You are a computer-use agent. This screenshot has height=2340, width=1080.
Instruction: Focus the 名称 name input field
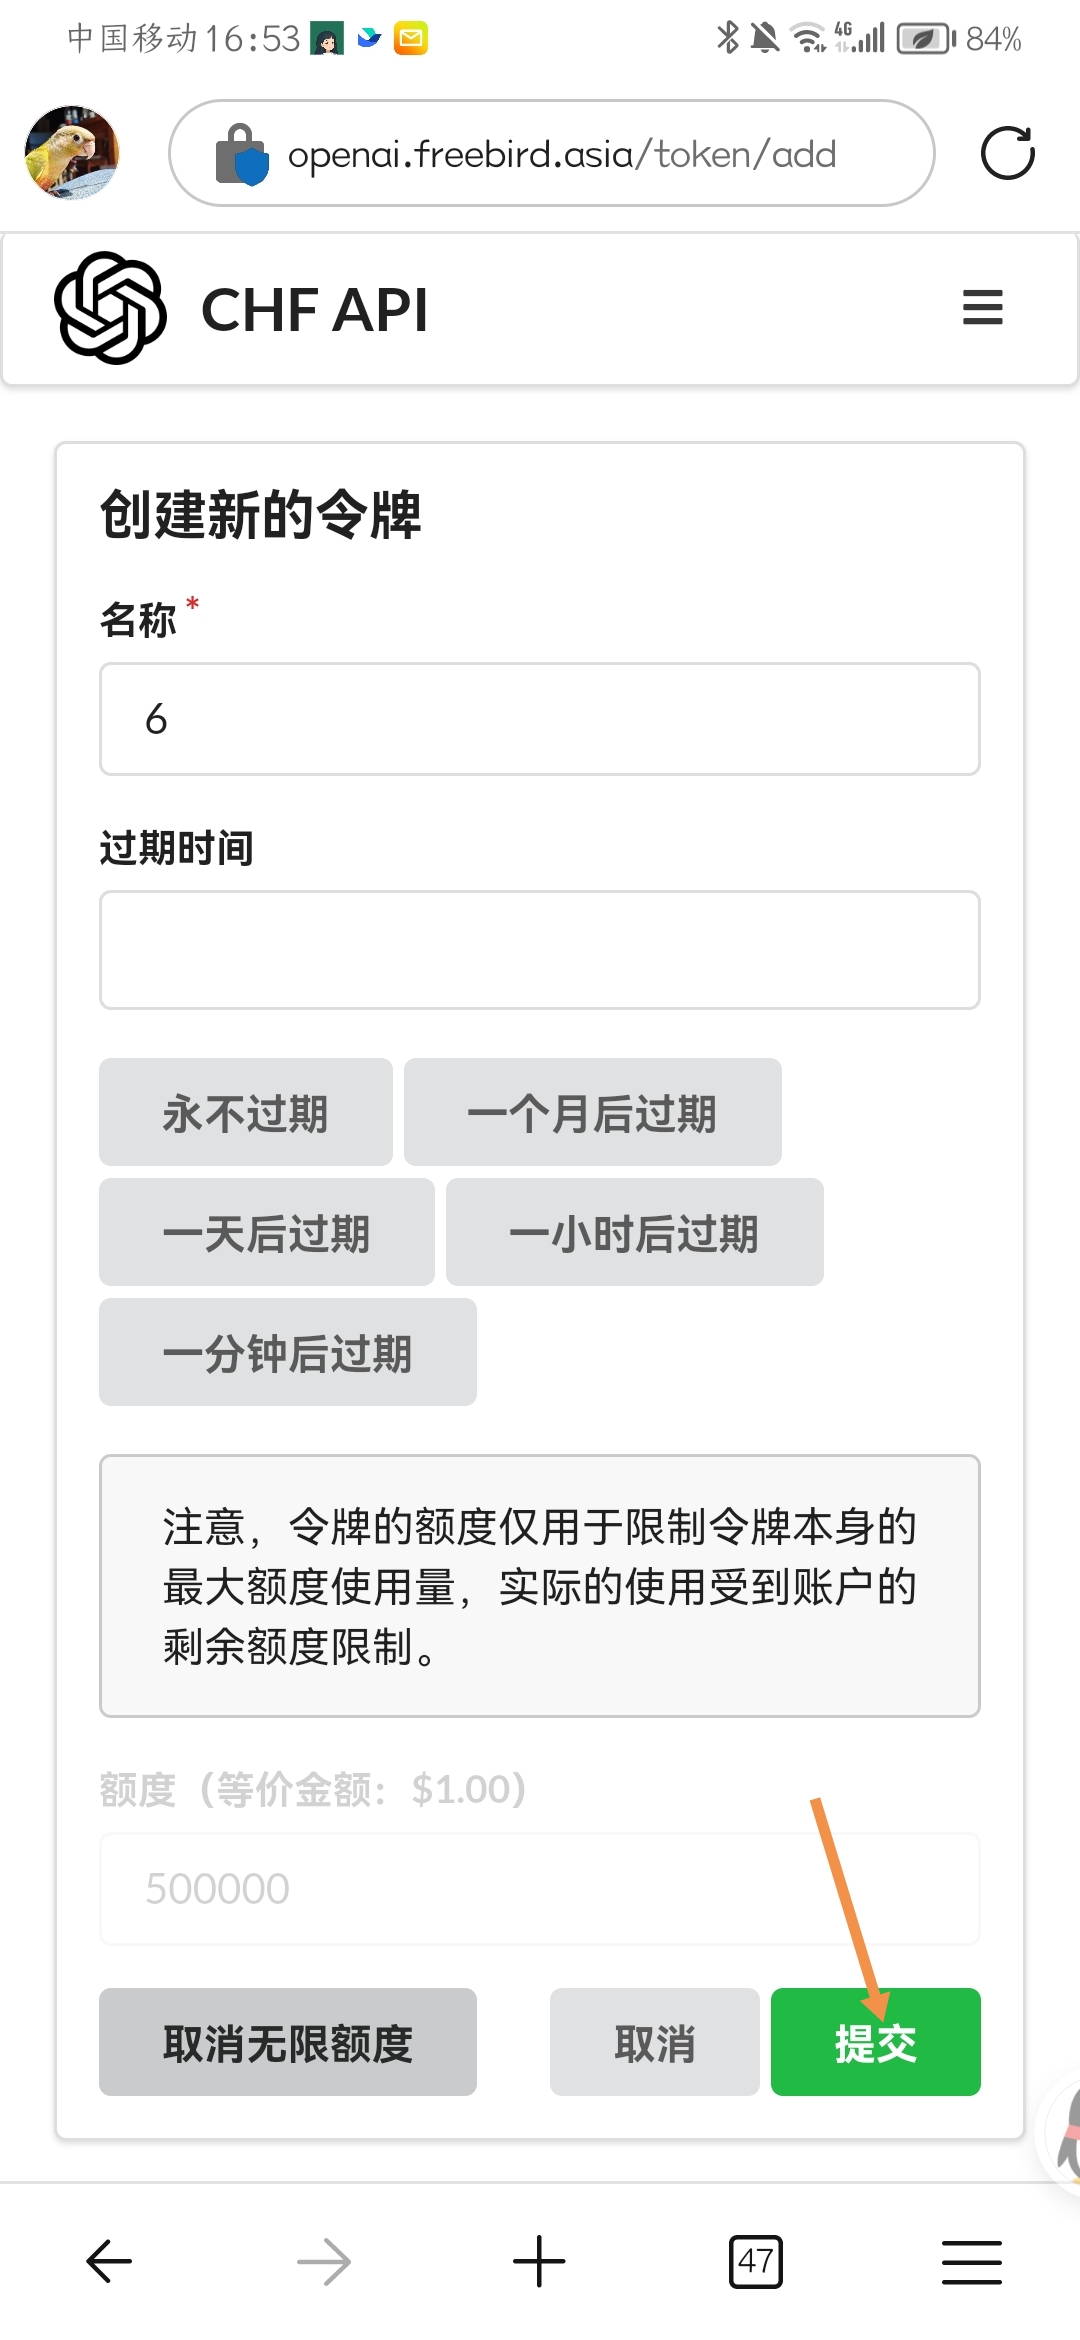pos(540,719)
